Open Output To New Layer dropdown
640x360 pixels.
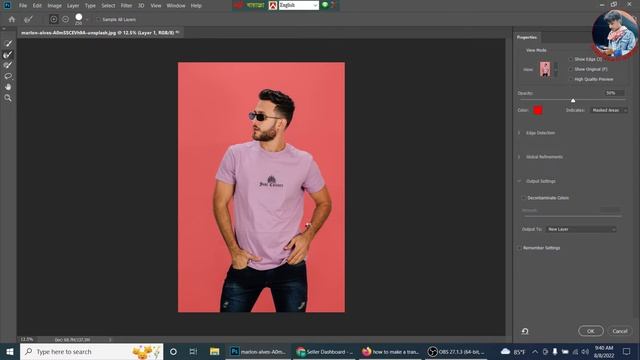(x=581, y=229)
